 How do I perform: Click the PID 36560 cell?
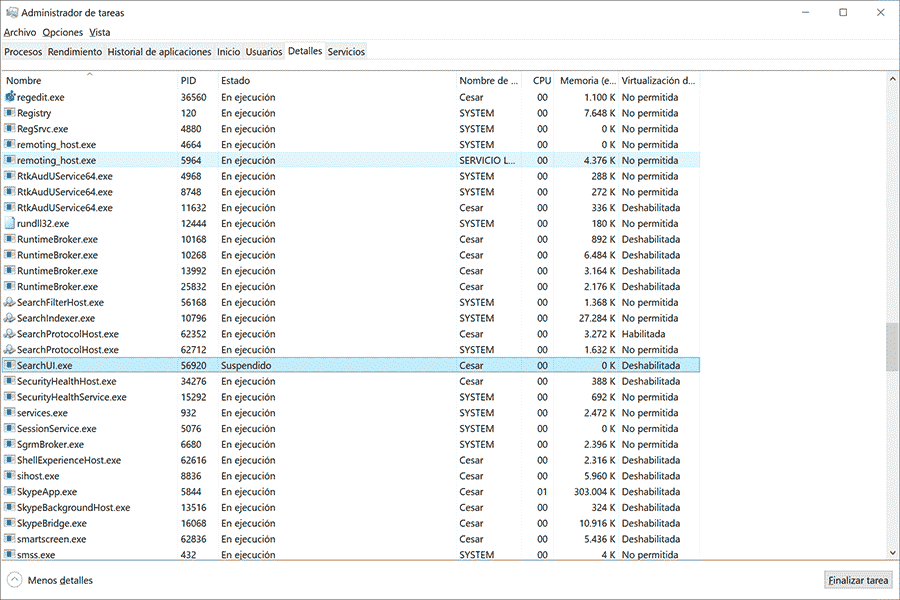pos(193,97)
